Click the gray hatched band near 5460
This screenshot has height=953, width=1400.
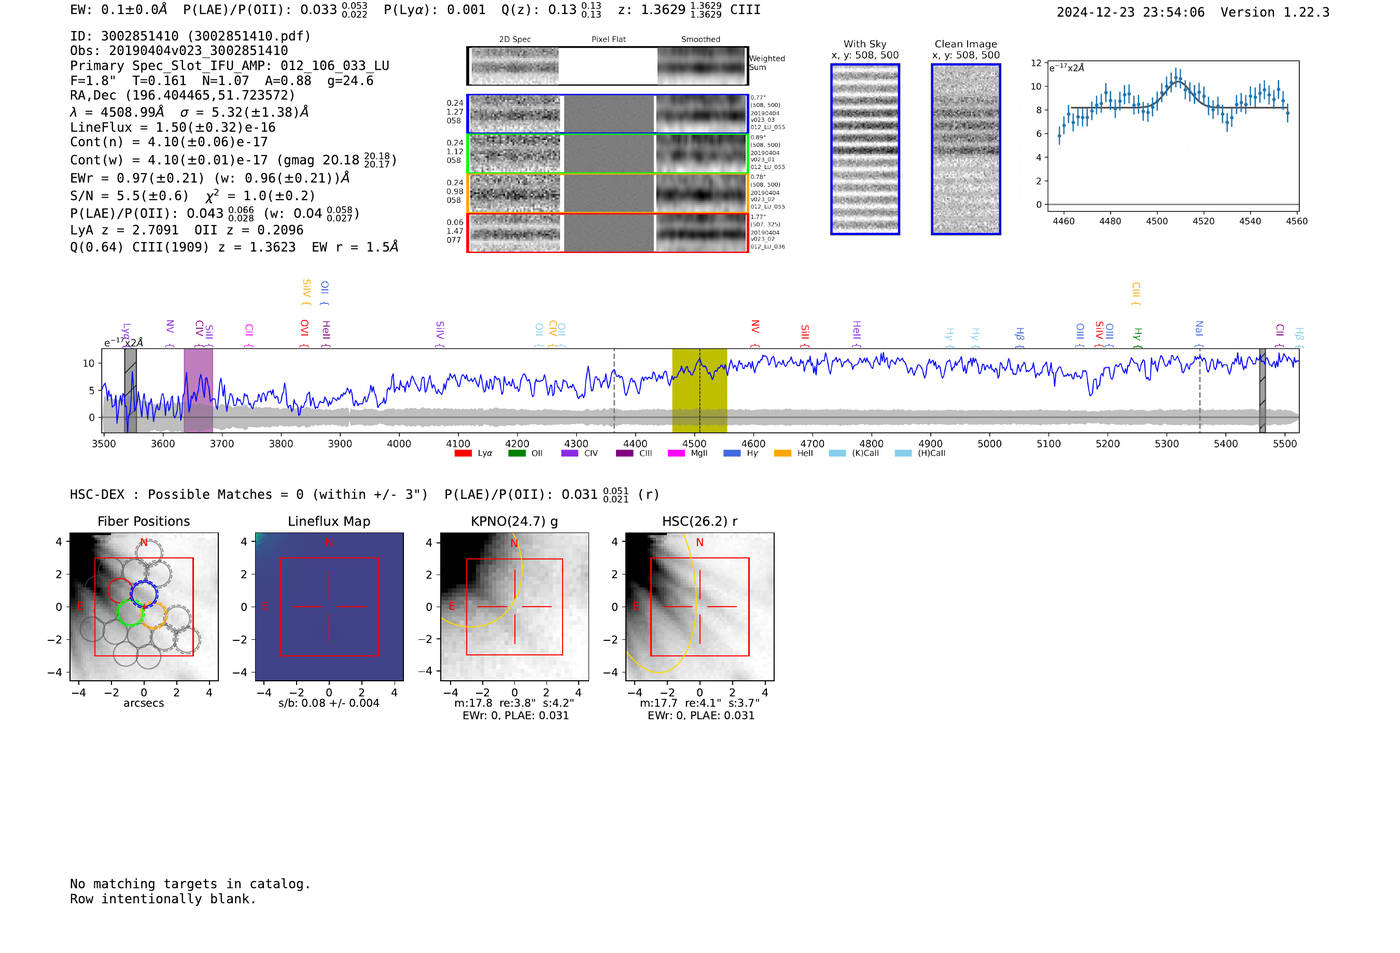coord(1262,391)
